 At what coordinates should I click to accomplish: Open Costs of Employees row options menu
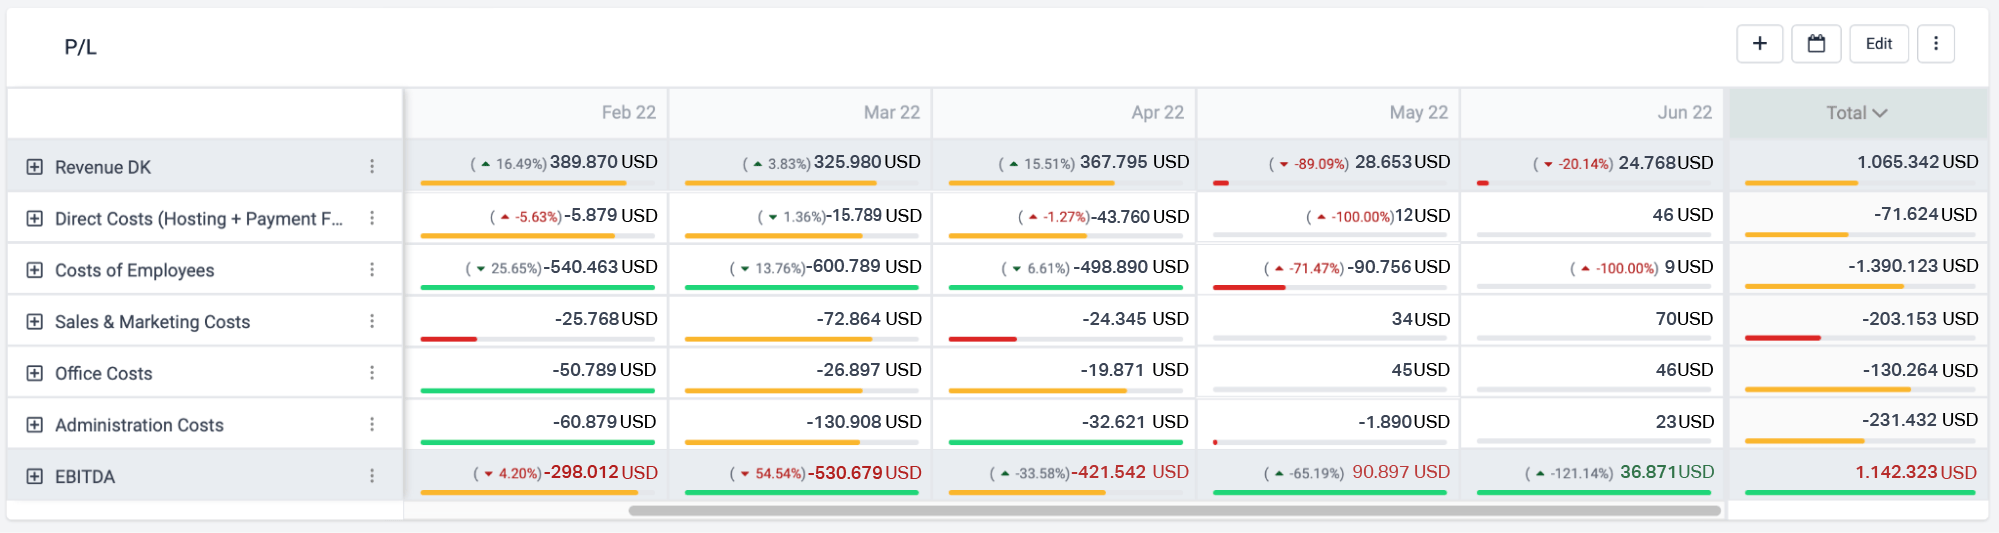(372, 270)
